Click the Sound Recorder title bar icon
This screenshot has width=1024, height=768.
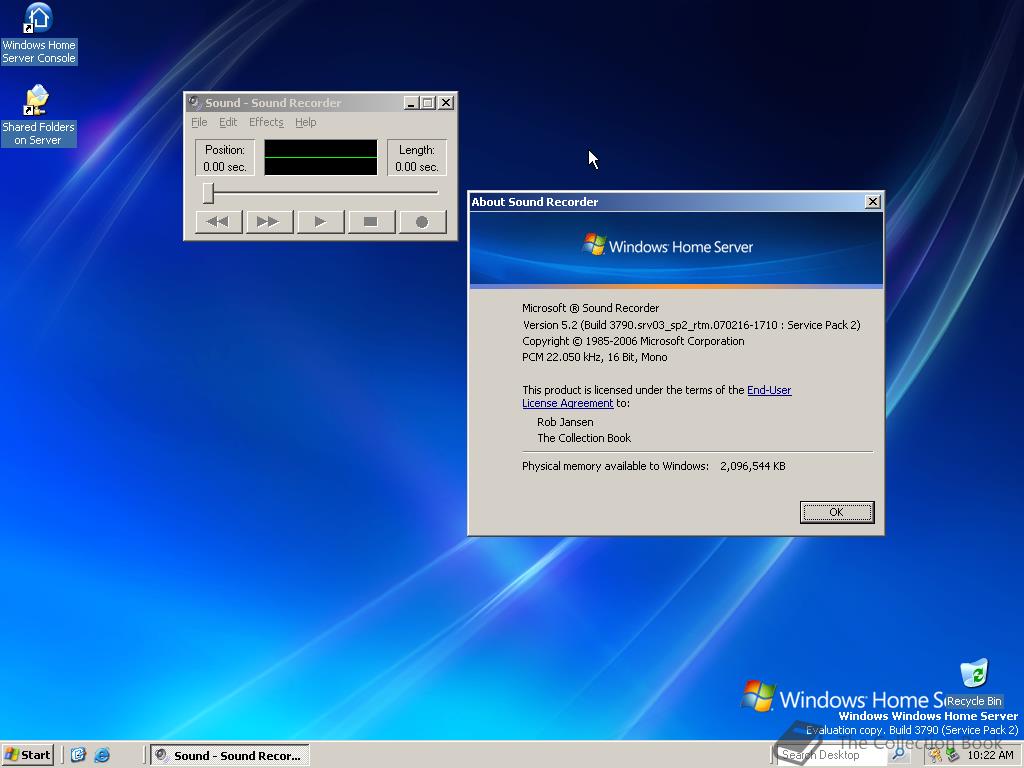pyautogui.click(x=194, y=103)
